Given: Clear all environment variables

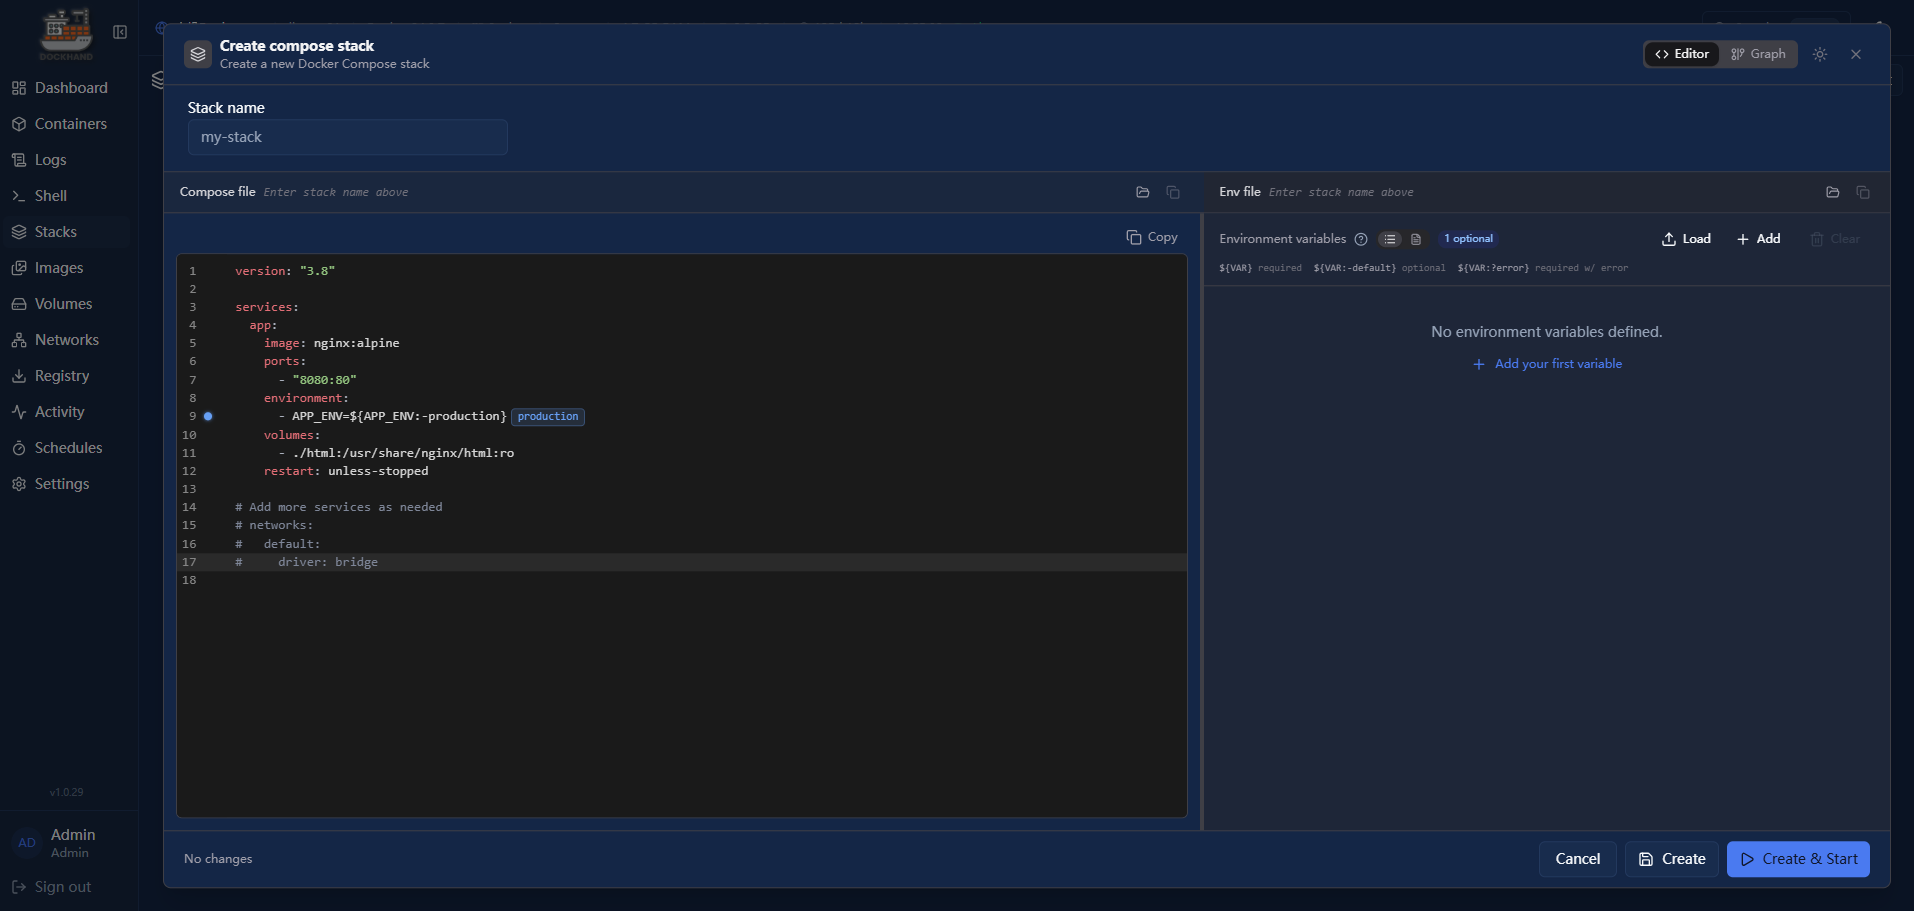Looking at the screenshot, I should (x=1835, y=239).
